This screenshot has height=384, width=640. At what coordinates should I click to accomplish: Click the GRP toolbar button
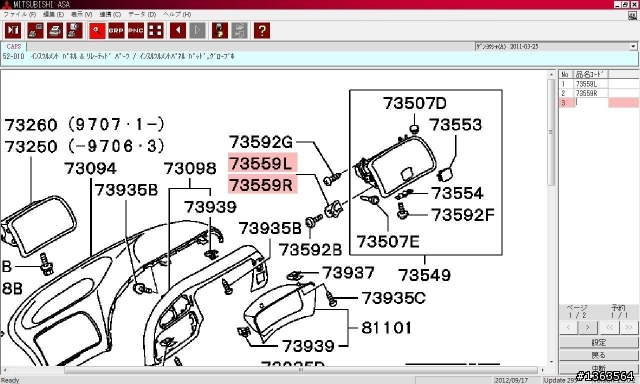coord(116,31)
